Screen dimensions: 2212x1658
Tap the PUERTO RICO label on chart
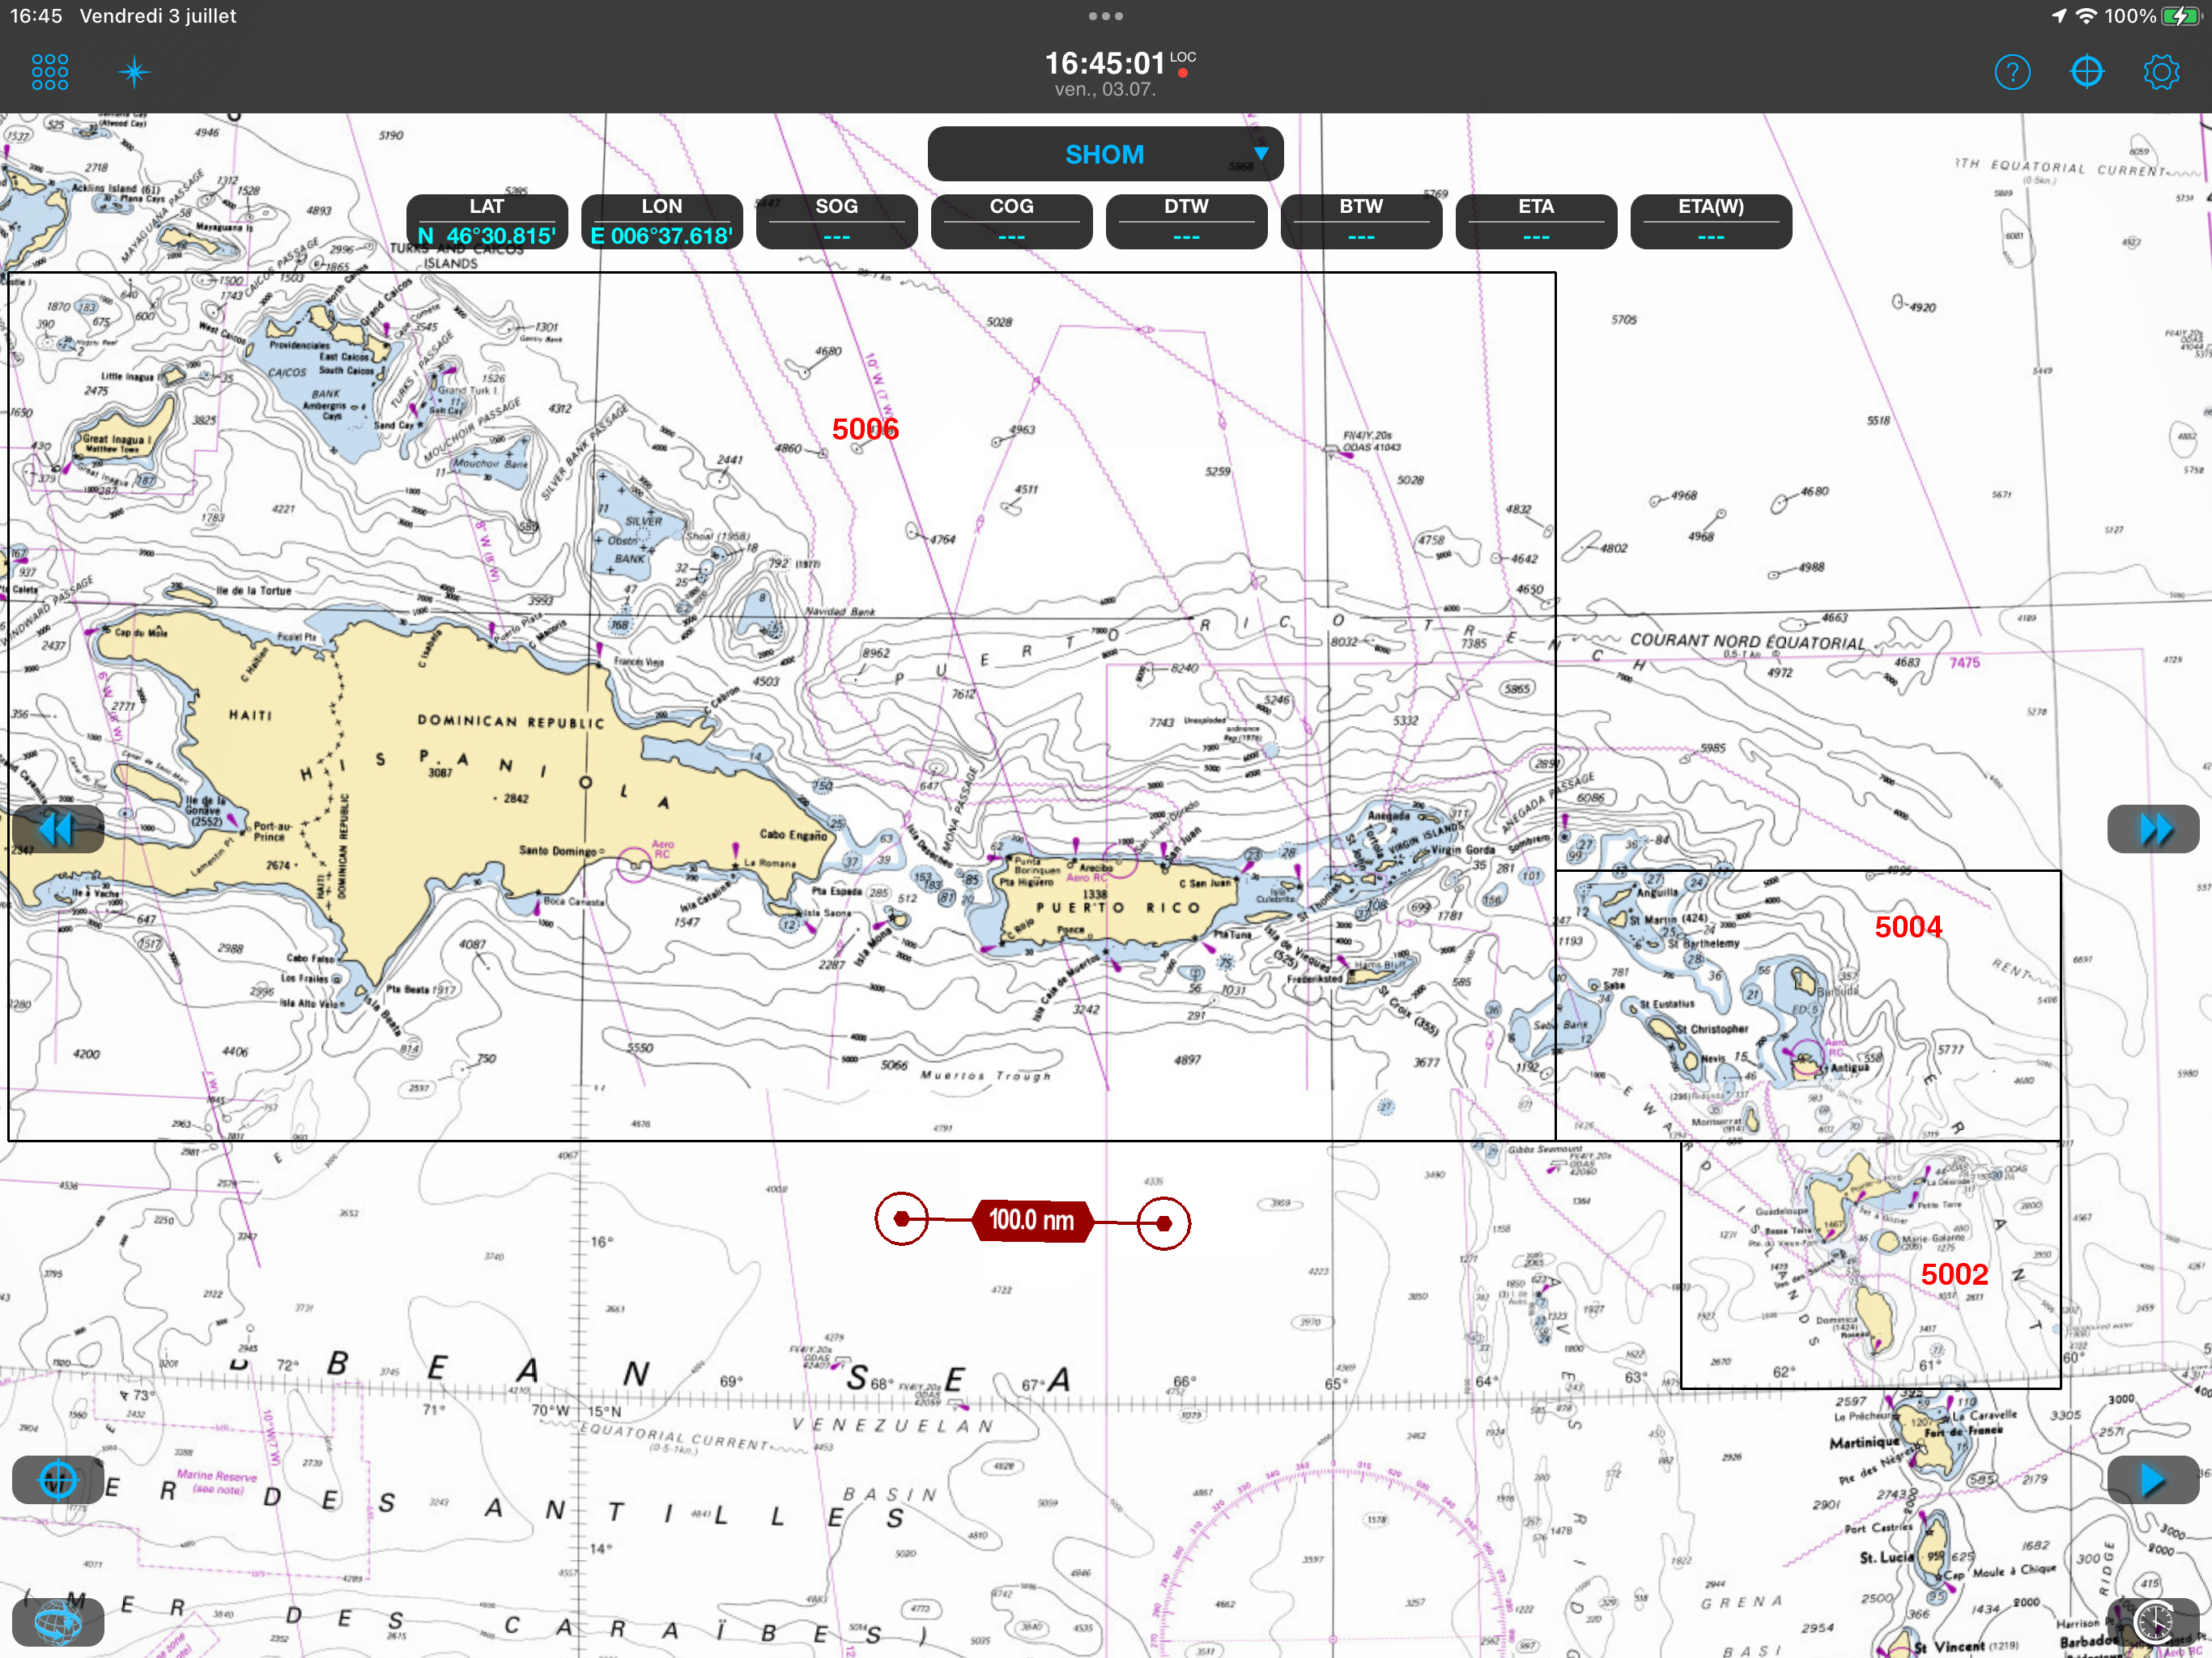point(1117,908)
